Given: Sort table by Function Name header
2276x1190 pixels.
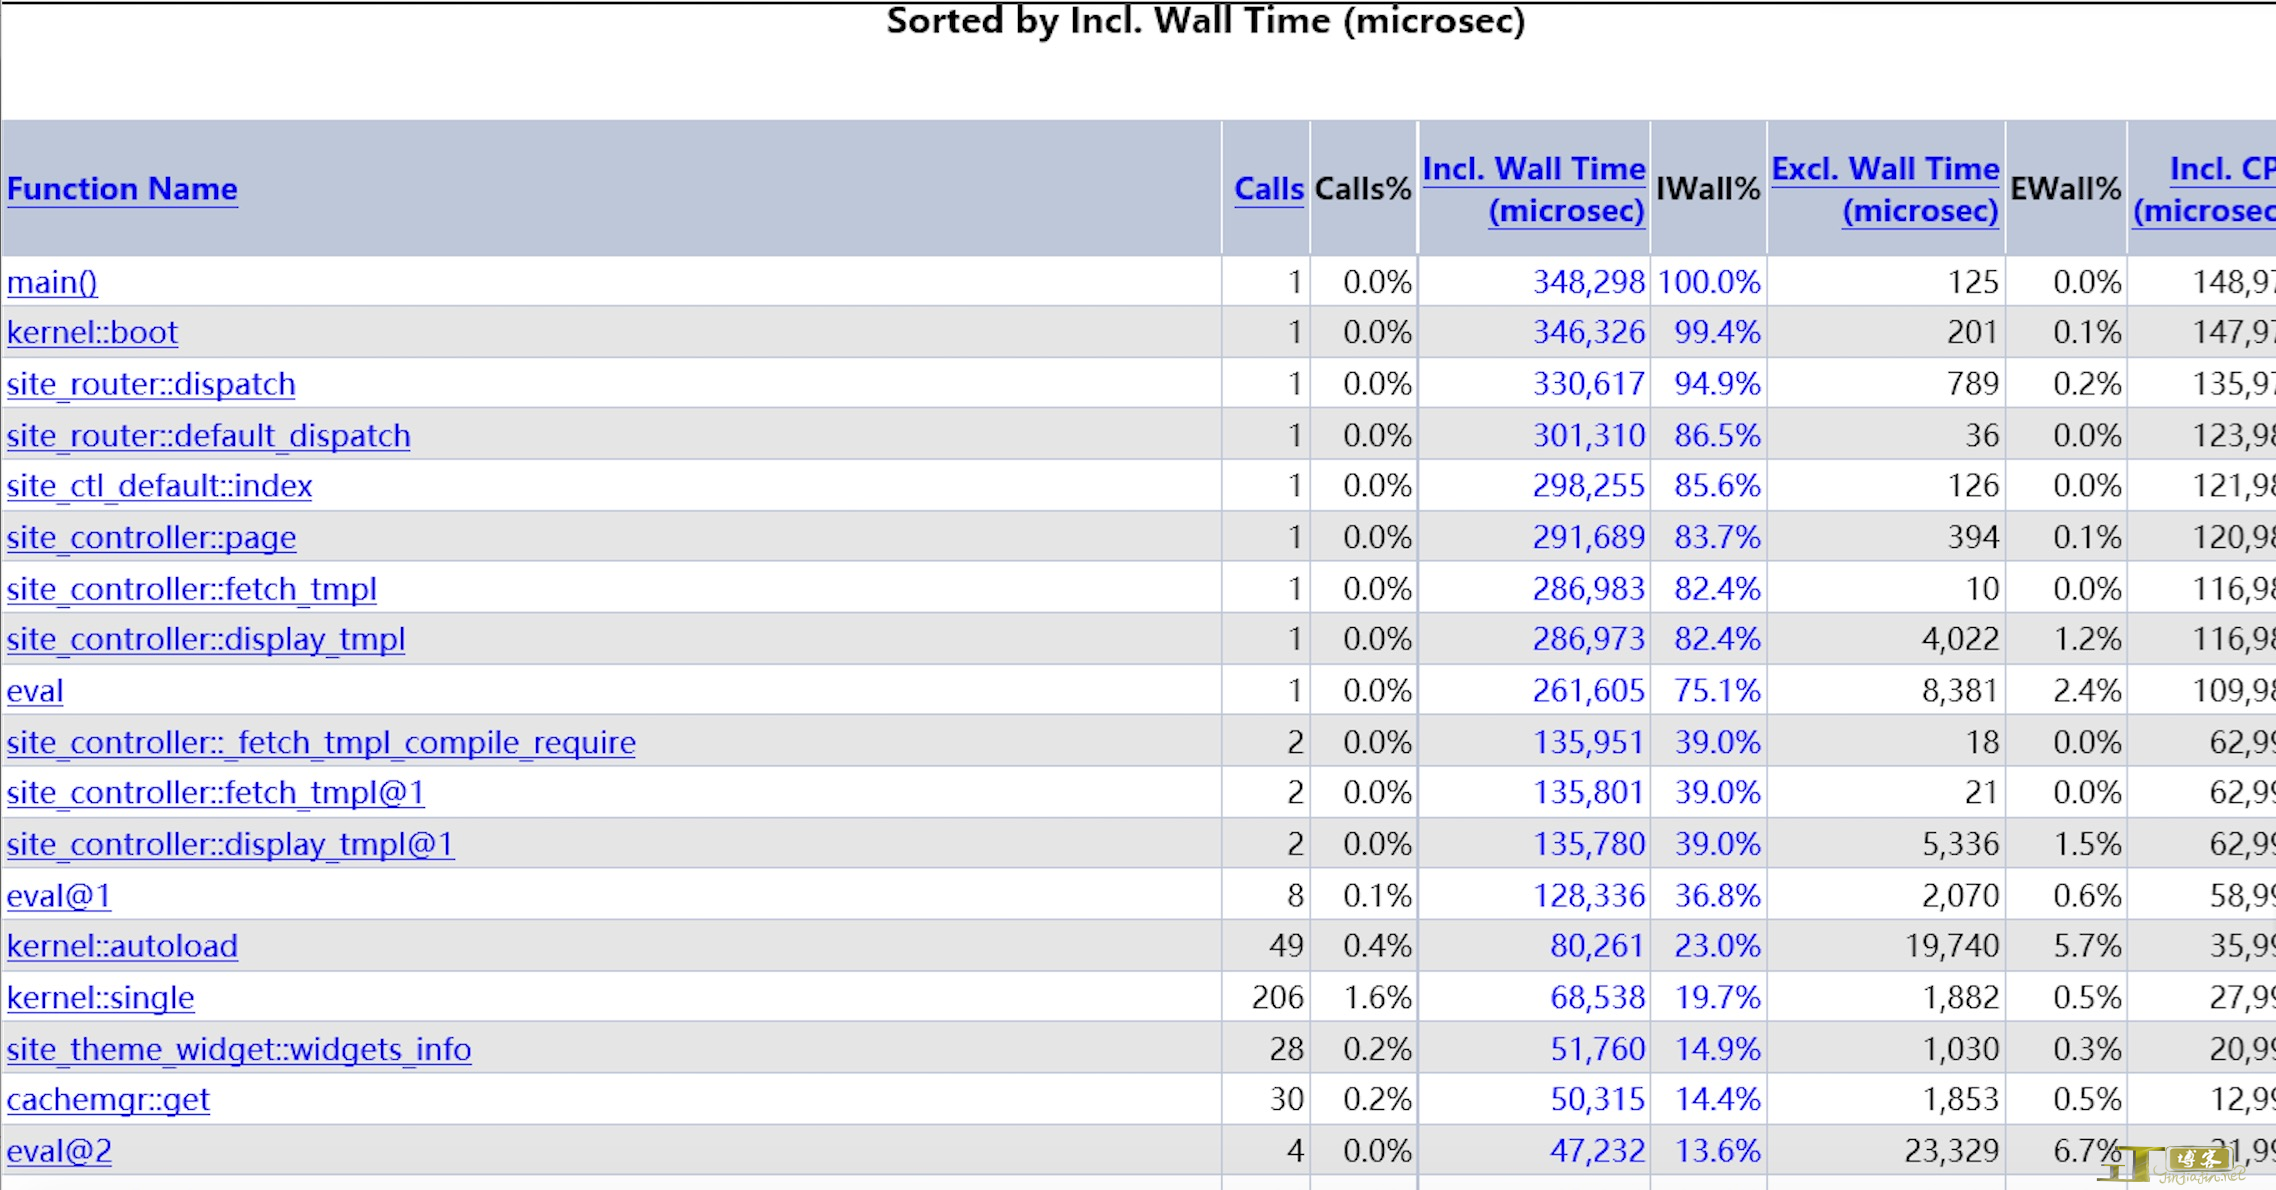Looking at the screenshot, I should (122, 189).
